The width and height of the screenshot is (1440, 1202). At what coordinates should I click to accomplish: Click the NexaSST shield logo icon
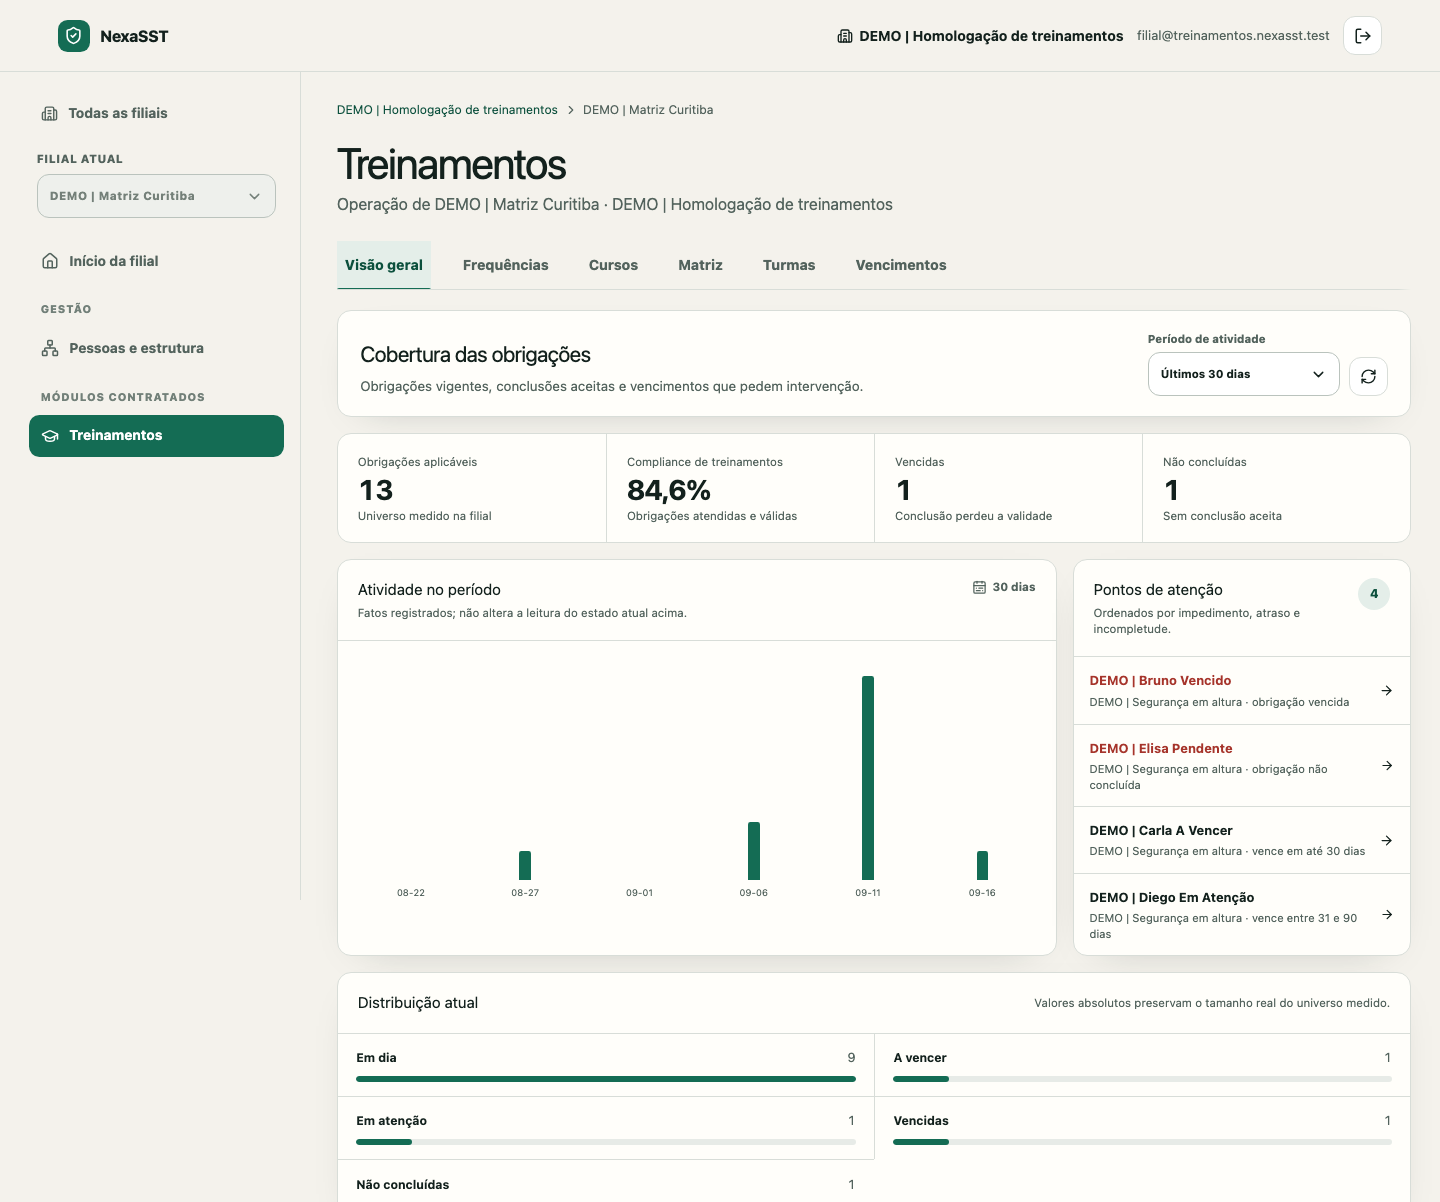click(x=74, y=36)
